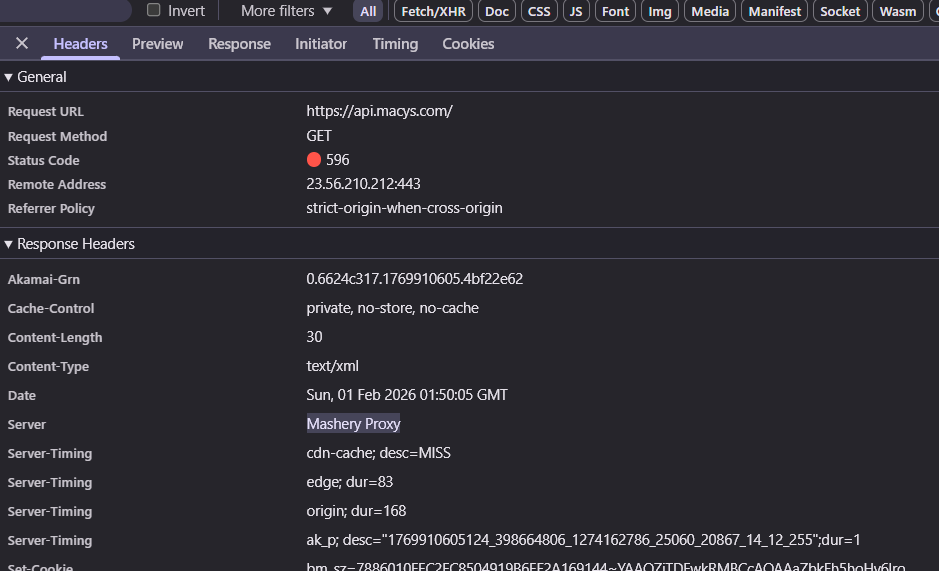The height and width of the screenshot is (571, 939).
Task: Collapse the Response Headers section
Action: pos(9,244)
